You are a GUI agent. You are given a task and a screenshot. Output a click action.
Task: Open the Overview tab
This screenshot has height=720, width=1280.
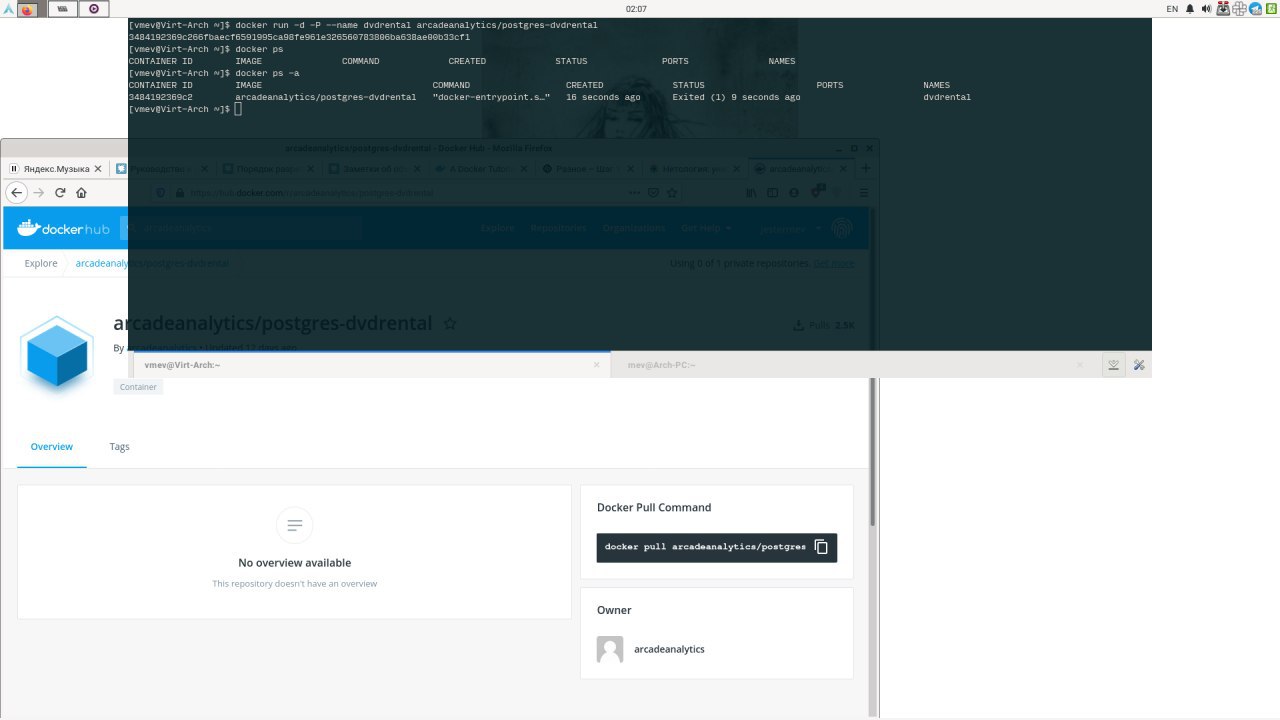[51, 447]
